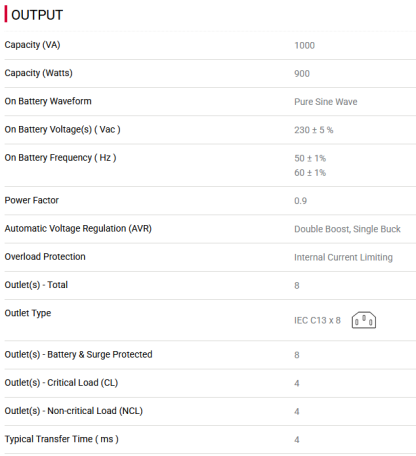Select the On Battery Voltage(s) label

(x=62, y=129)
